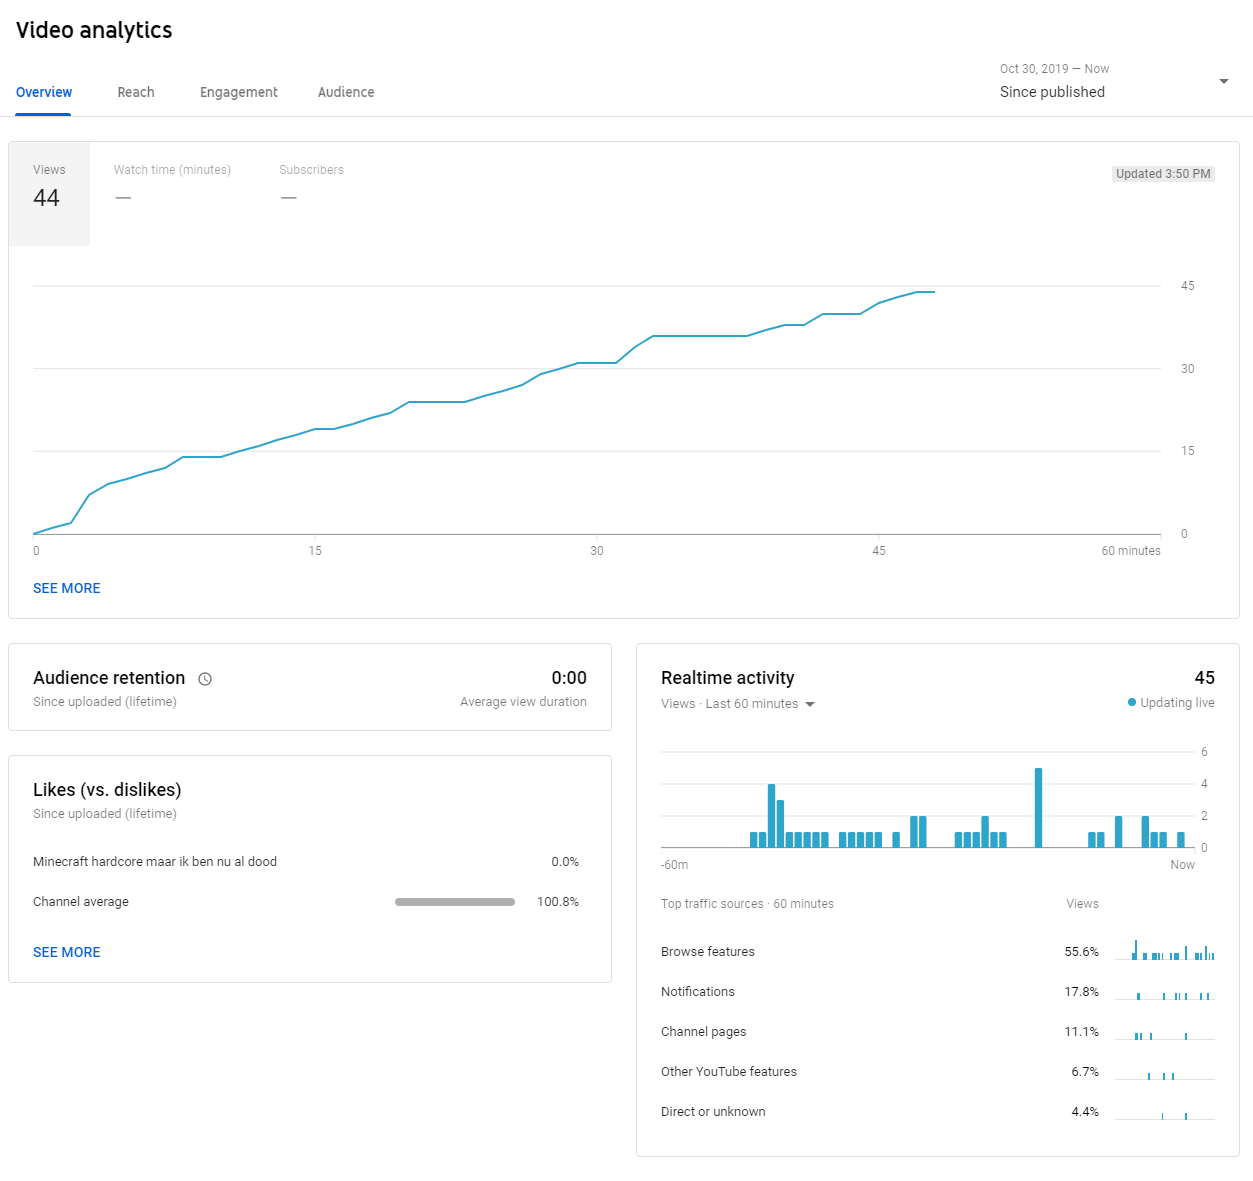Image resolution: width=1253 pixels, height=1181 pixels.
Task: Click SEE MORE under the views chart
Action: click(x=67, y=588)
